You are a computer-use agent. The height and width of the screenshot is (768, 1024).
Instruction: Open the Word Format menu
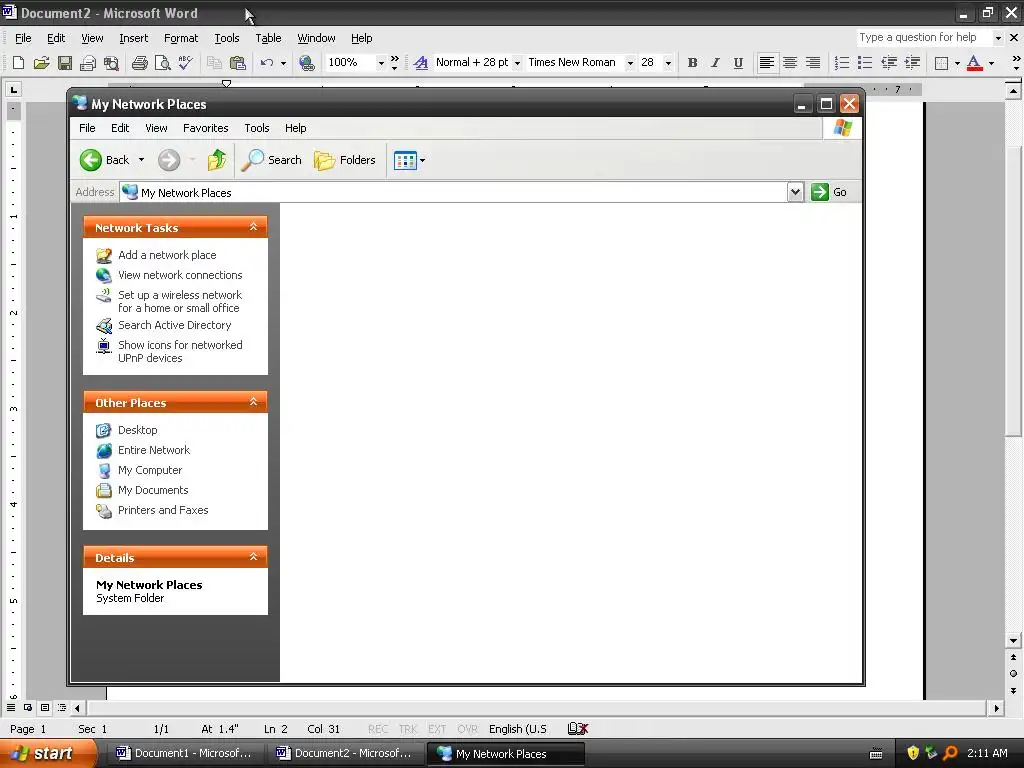pyautogui.click(x=181, y=39)
